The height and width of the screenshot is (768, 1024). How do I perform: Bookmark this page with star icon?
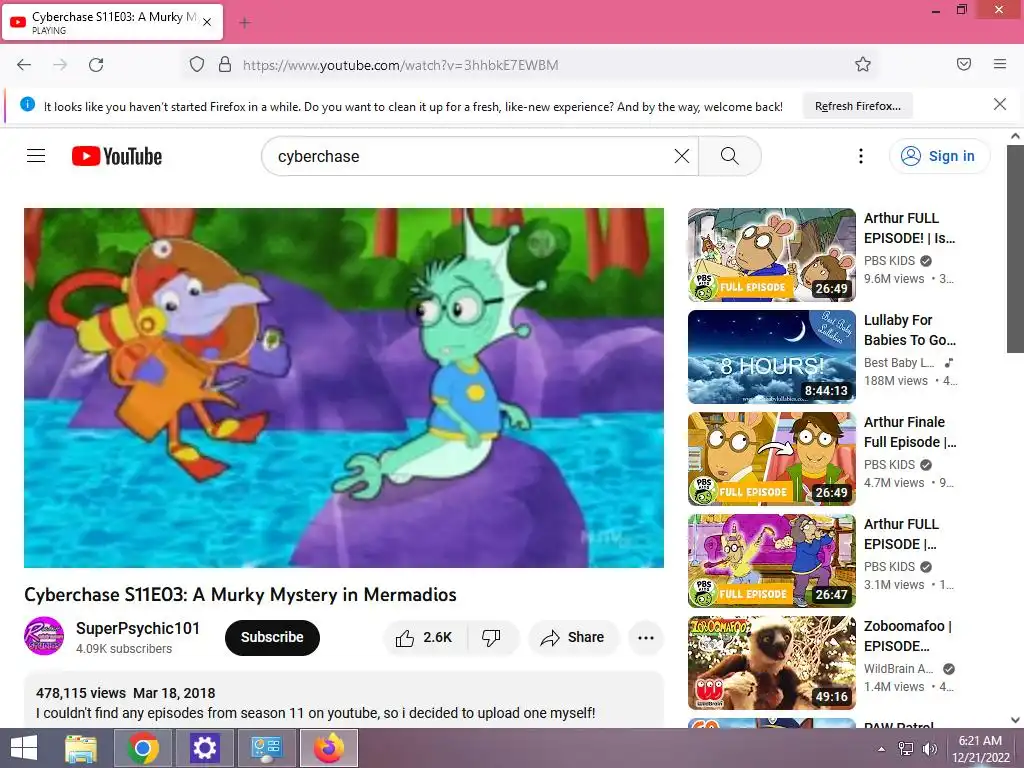(863, 65)
